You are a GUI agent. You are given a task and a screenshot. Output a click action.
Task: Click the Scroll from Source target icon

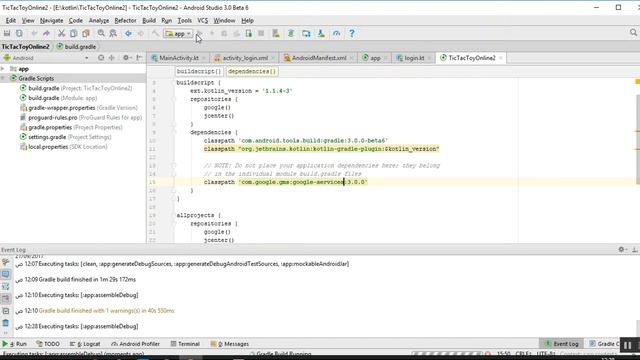[101, 58]
